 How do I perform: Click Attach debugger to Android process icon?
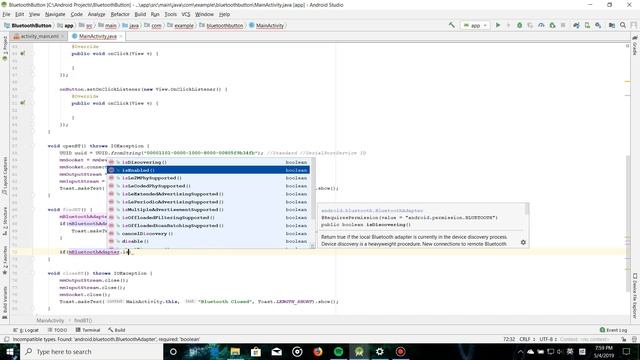pyautogui.click(x=552, y=25)
